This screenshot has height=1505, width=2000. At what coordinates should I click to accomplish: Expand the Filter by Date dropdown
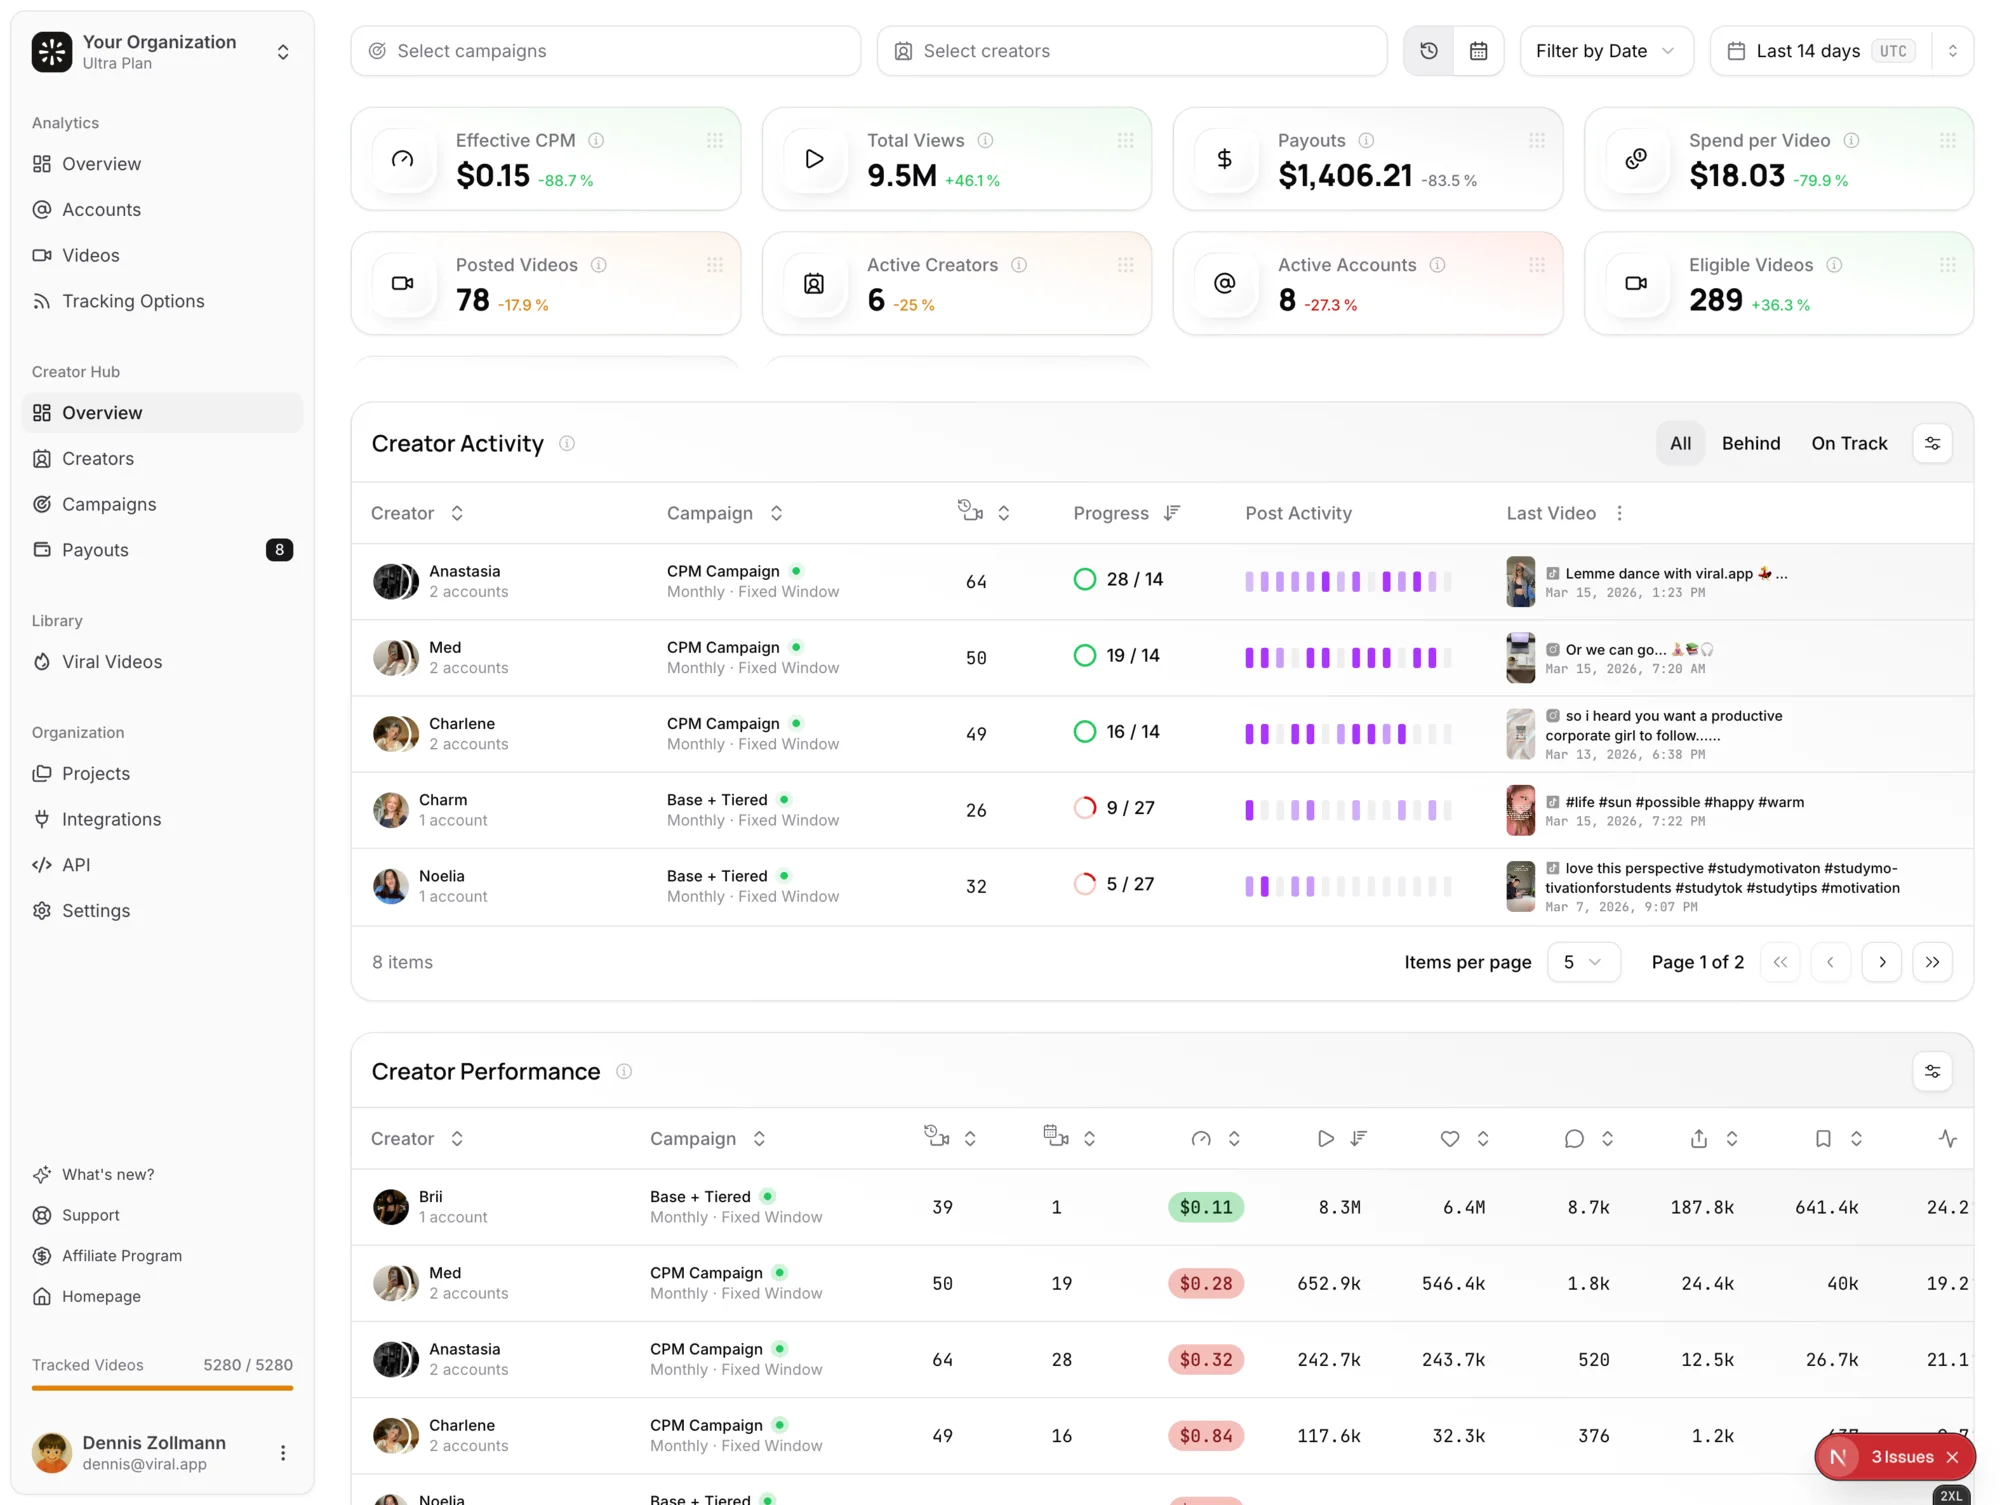[x=1606, y=50]
